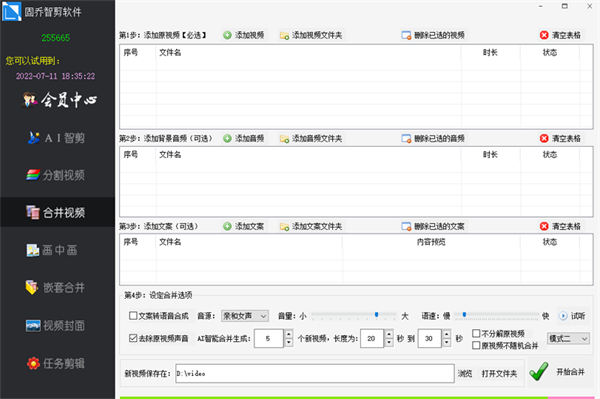Click the 画中画 picture icon
Screen dimensions: 600x399
pyautogui.click(x=33, y=250)
